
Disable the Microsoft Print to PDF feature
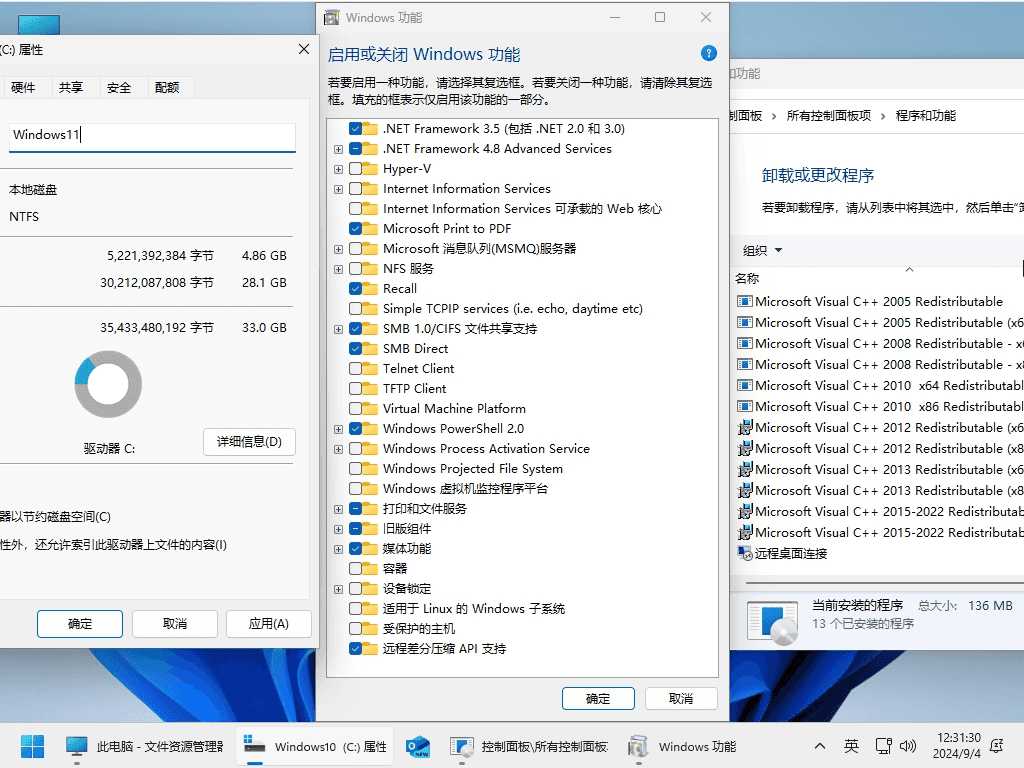coord(360,228)
